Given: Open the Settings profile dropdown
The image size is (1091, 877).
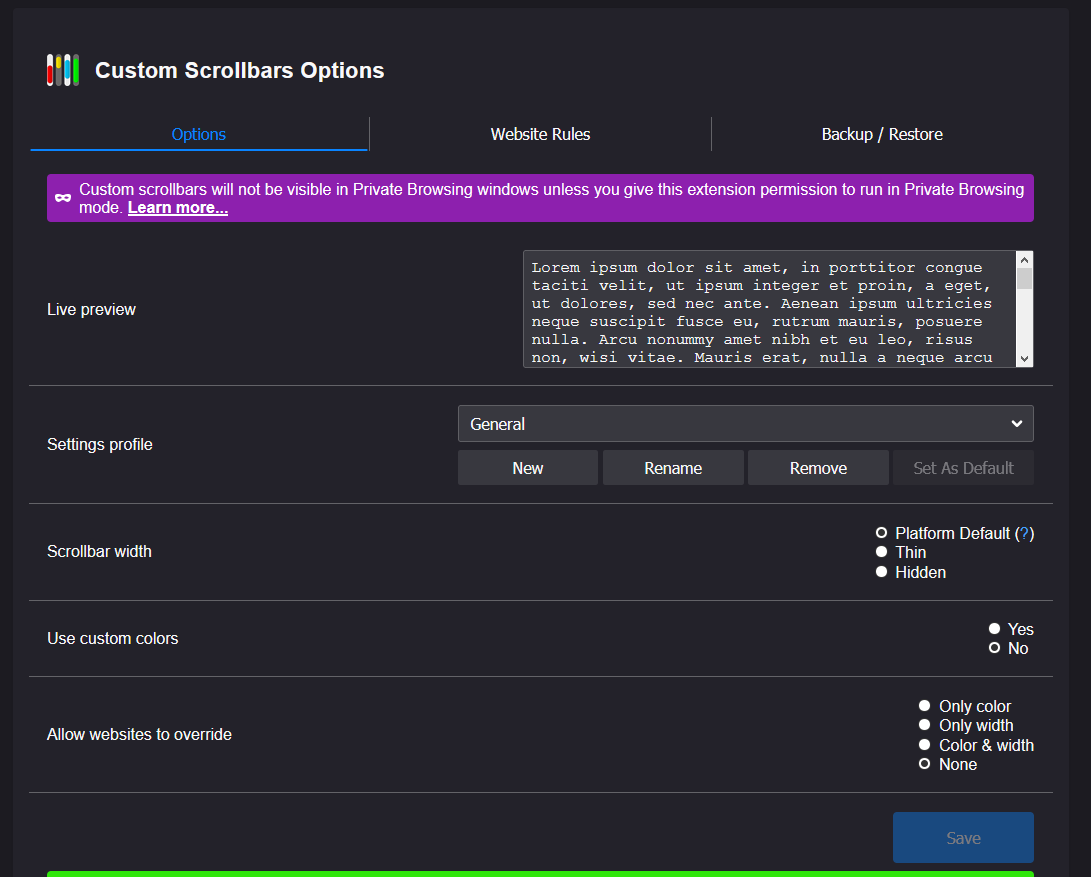Looking at the screenshot, I should [745, 423].
